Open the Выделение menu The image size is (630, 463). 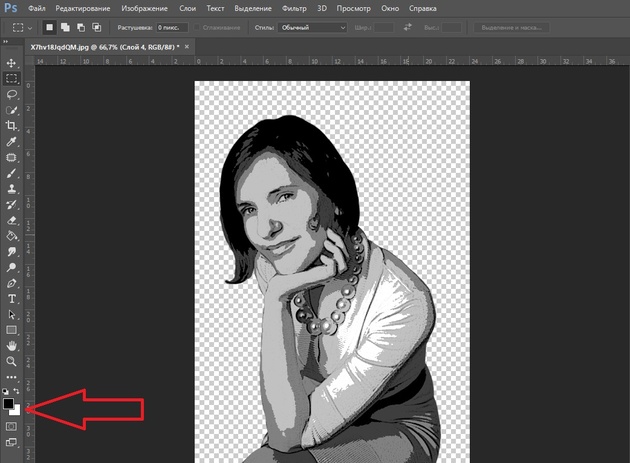[253, 8]
